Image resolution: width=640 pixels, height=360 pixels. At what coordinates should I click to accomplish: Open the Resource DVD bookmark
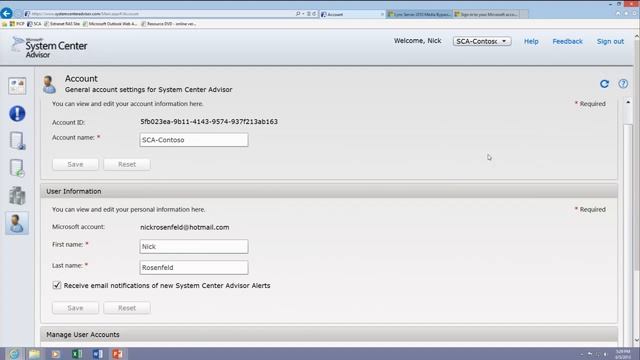tap(169, 24)
